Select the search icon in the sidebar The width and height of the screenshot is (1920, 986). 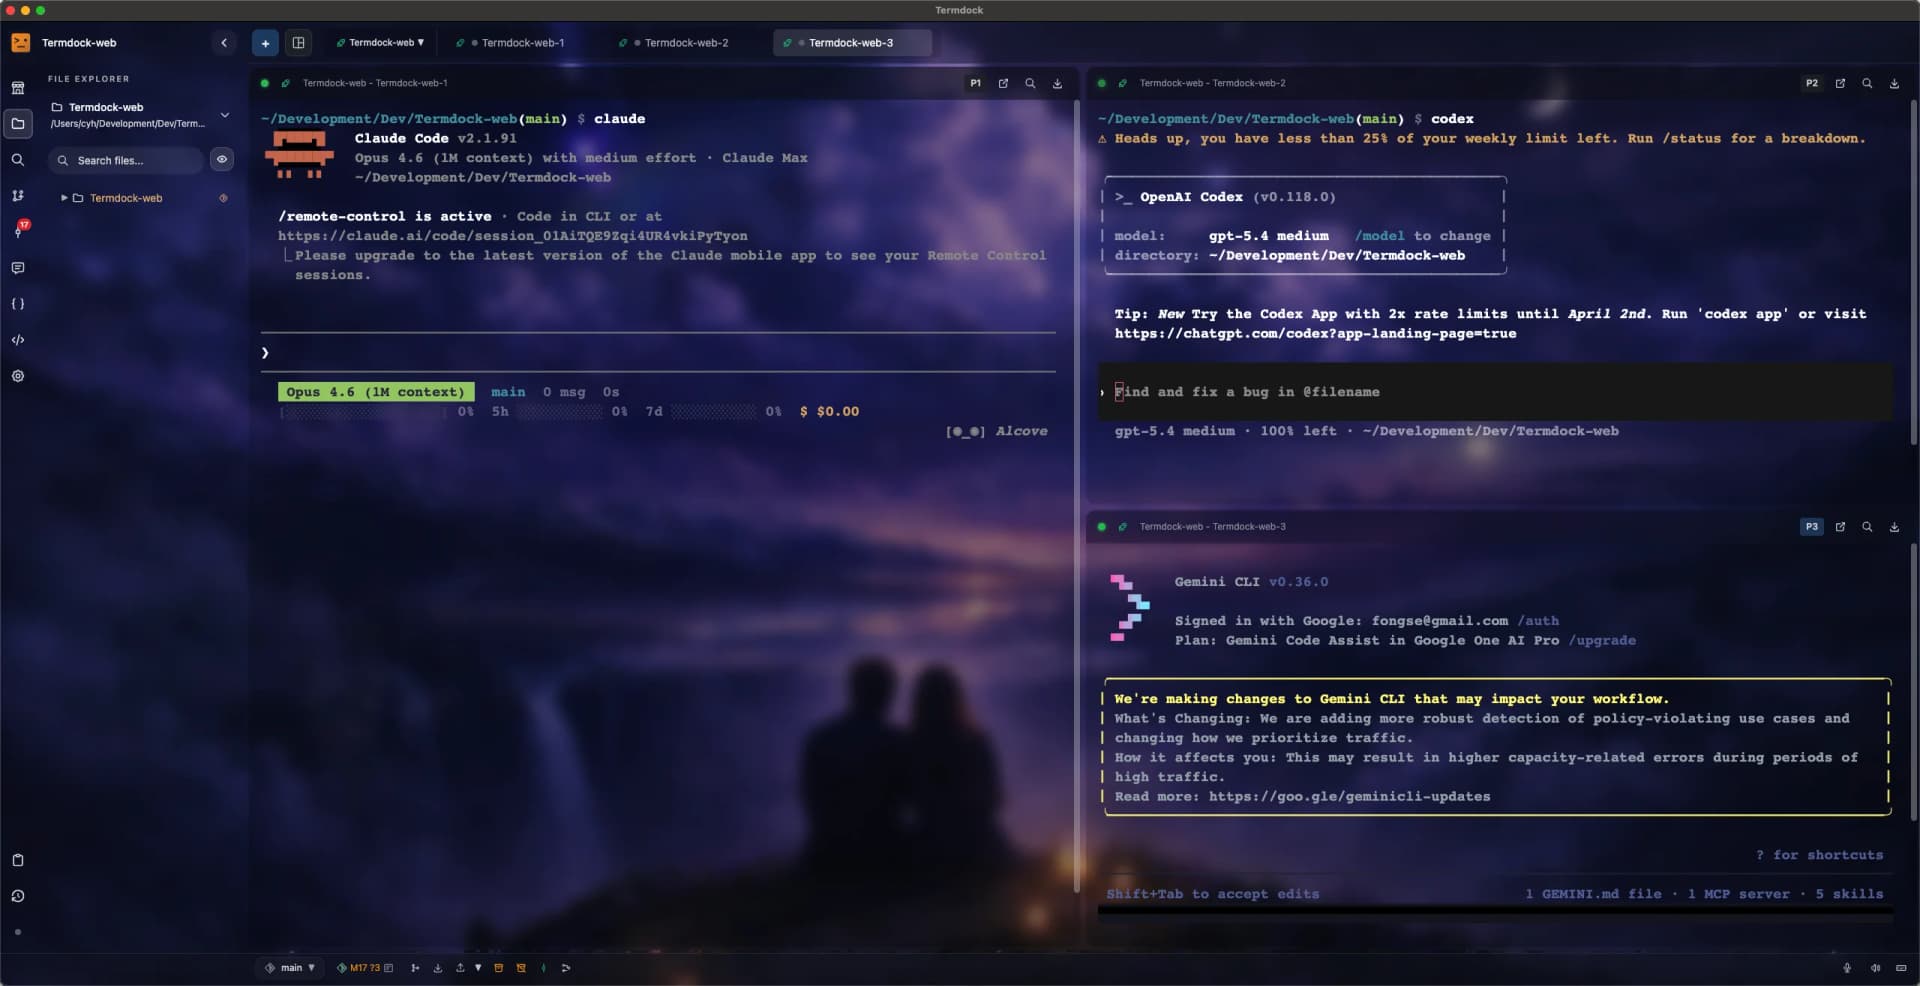[x=18, y=160]
